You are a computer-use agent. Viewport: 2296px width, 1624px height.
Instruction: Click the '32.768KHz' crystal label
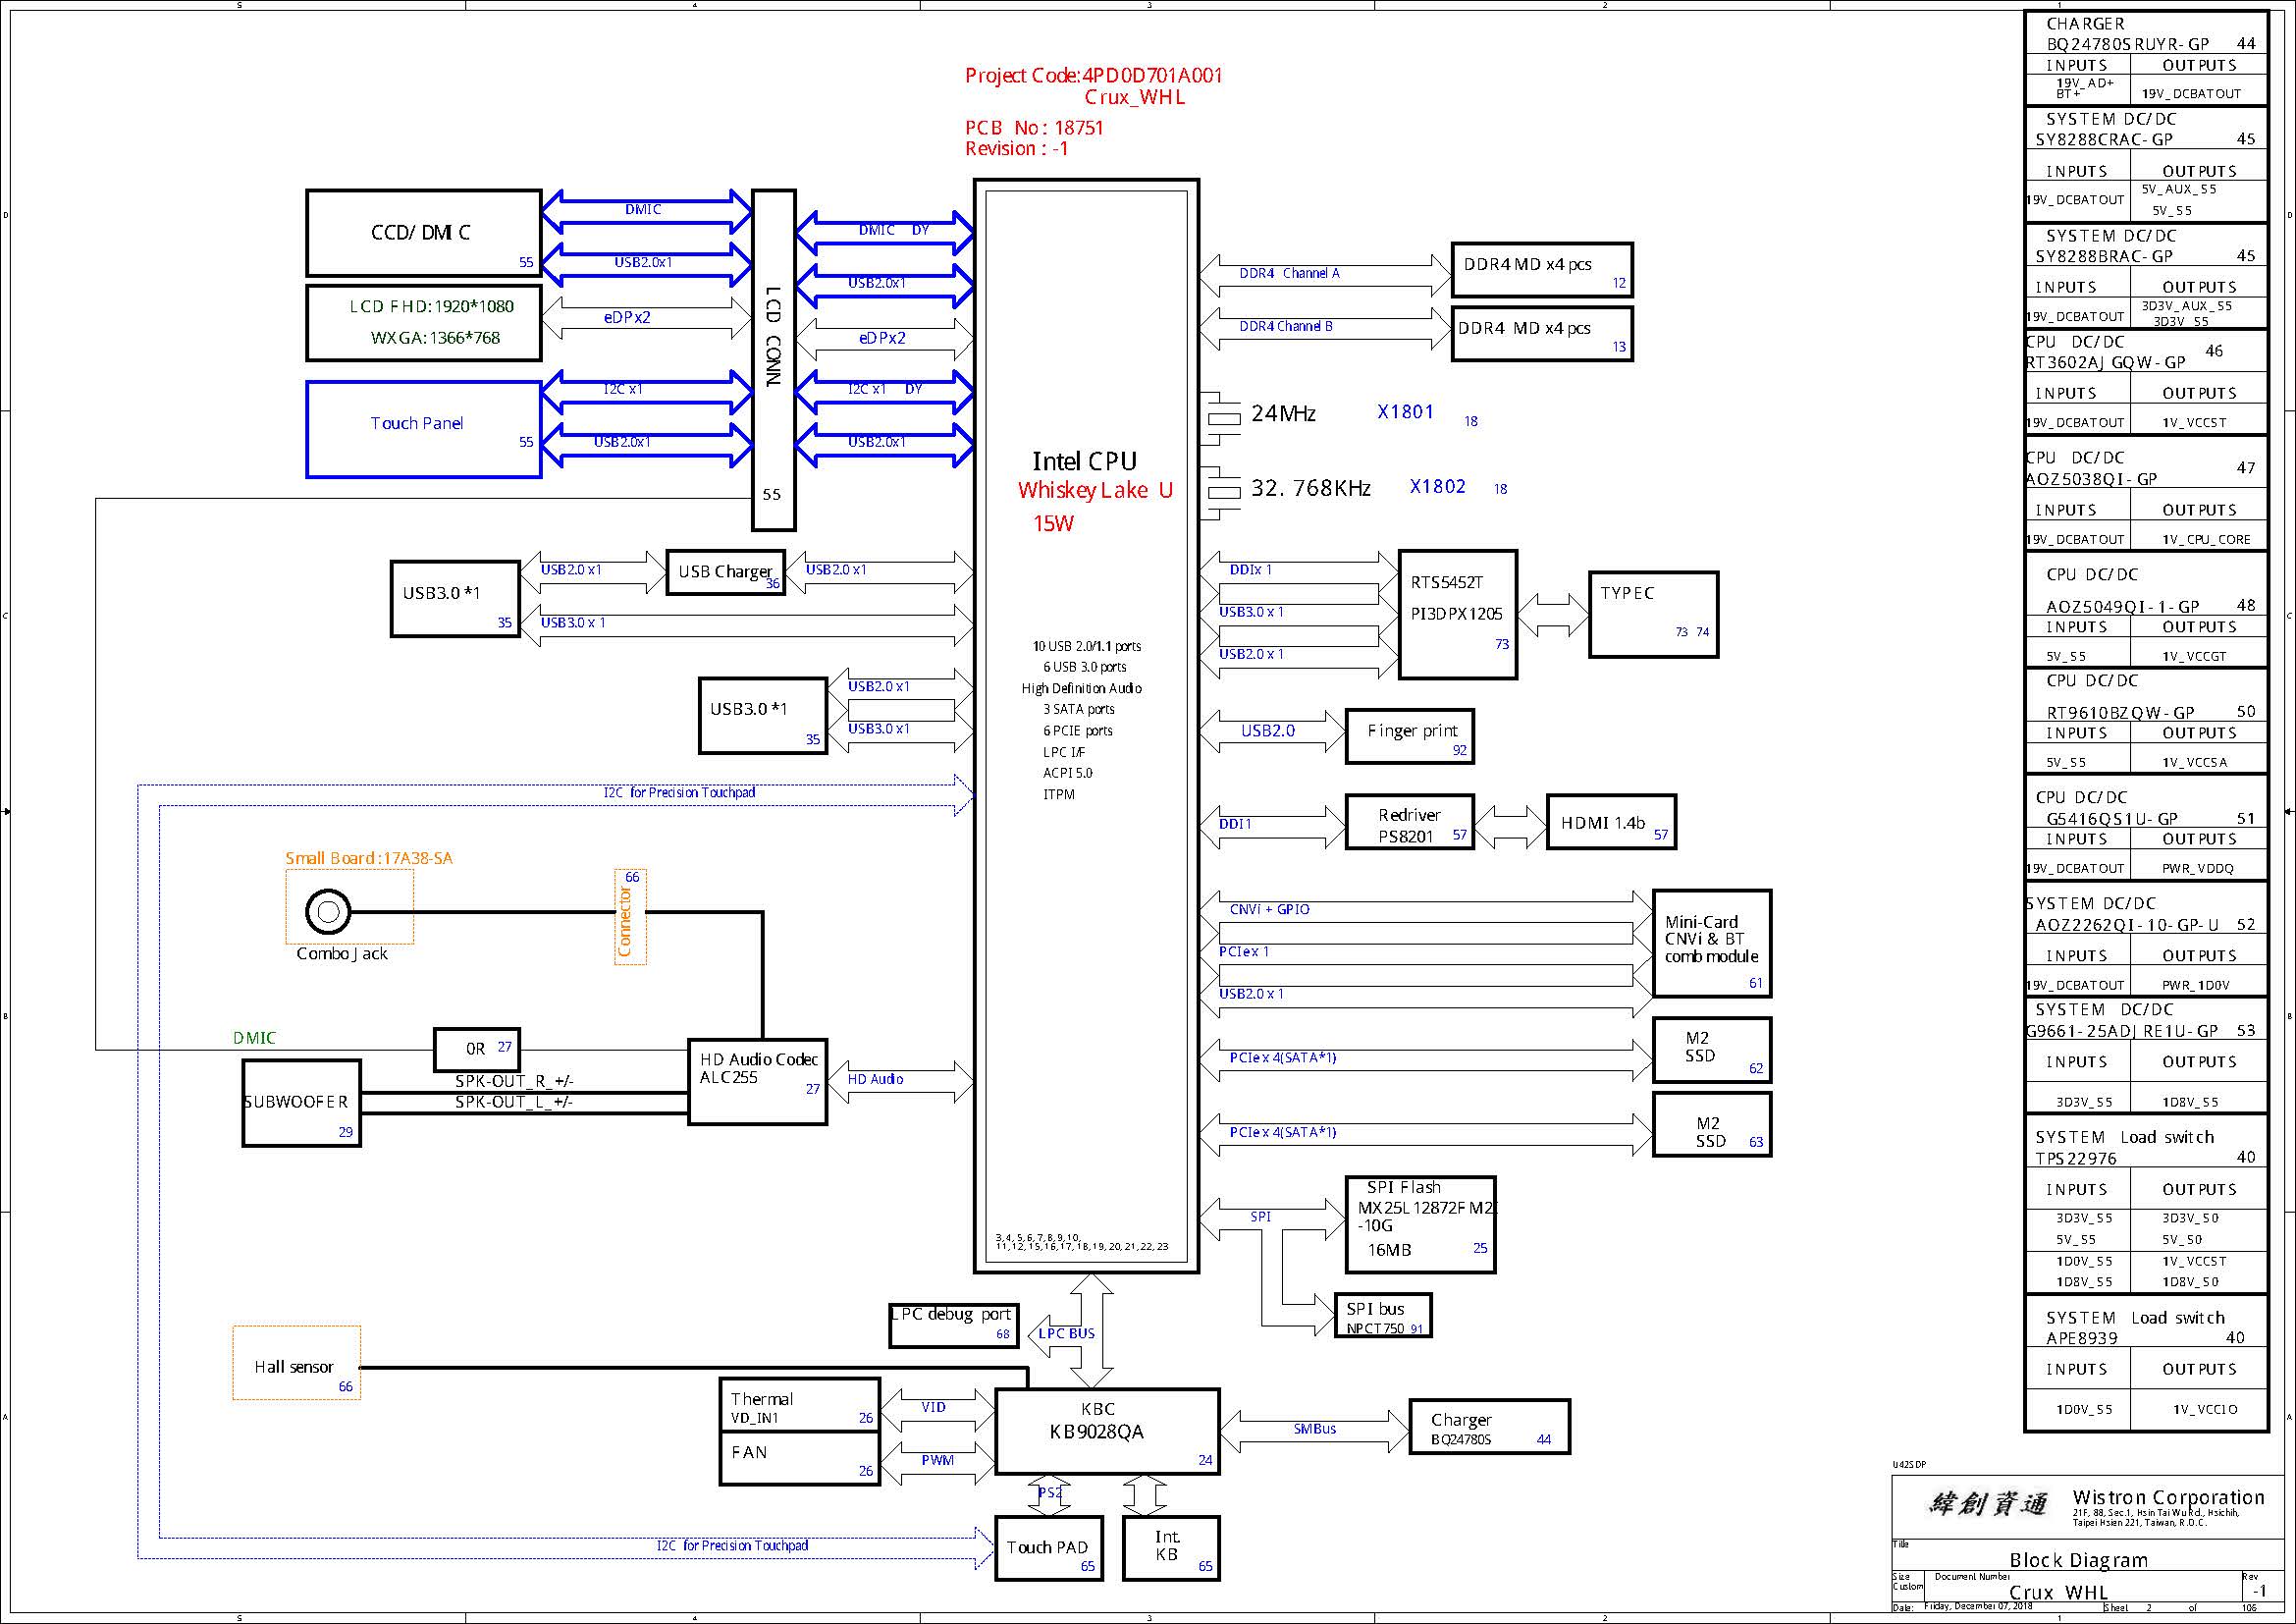[1310, 488]
